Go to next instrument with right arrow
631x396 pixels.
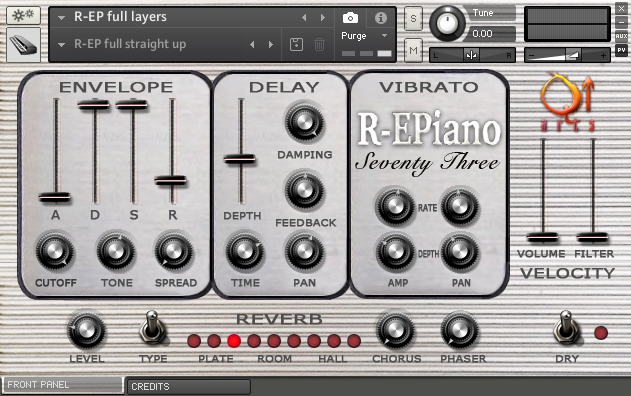[323, 17]
